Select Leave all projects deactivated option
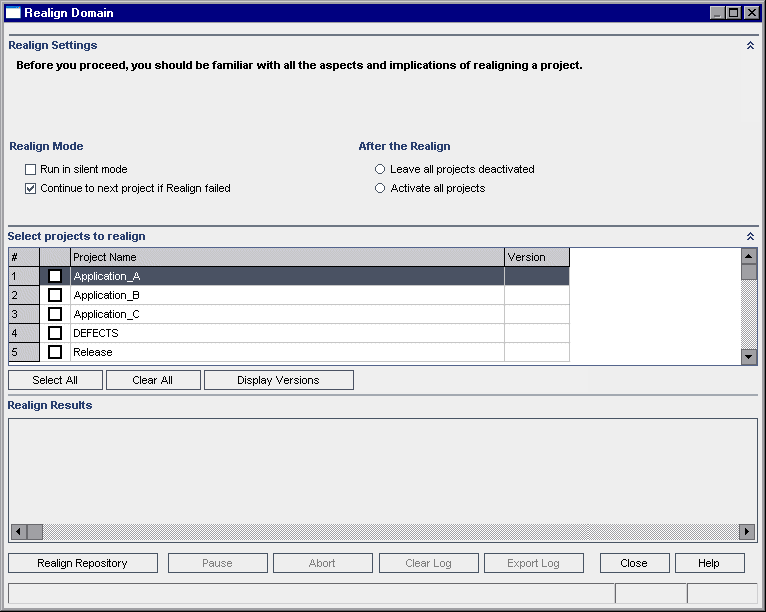Viewport: 766px width, 612px height. pyautogui.click(x=380, y=169)
